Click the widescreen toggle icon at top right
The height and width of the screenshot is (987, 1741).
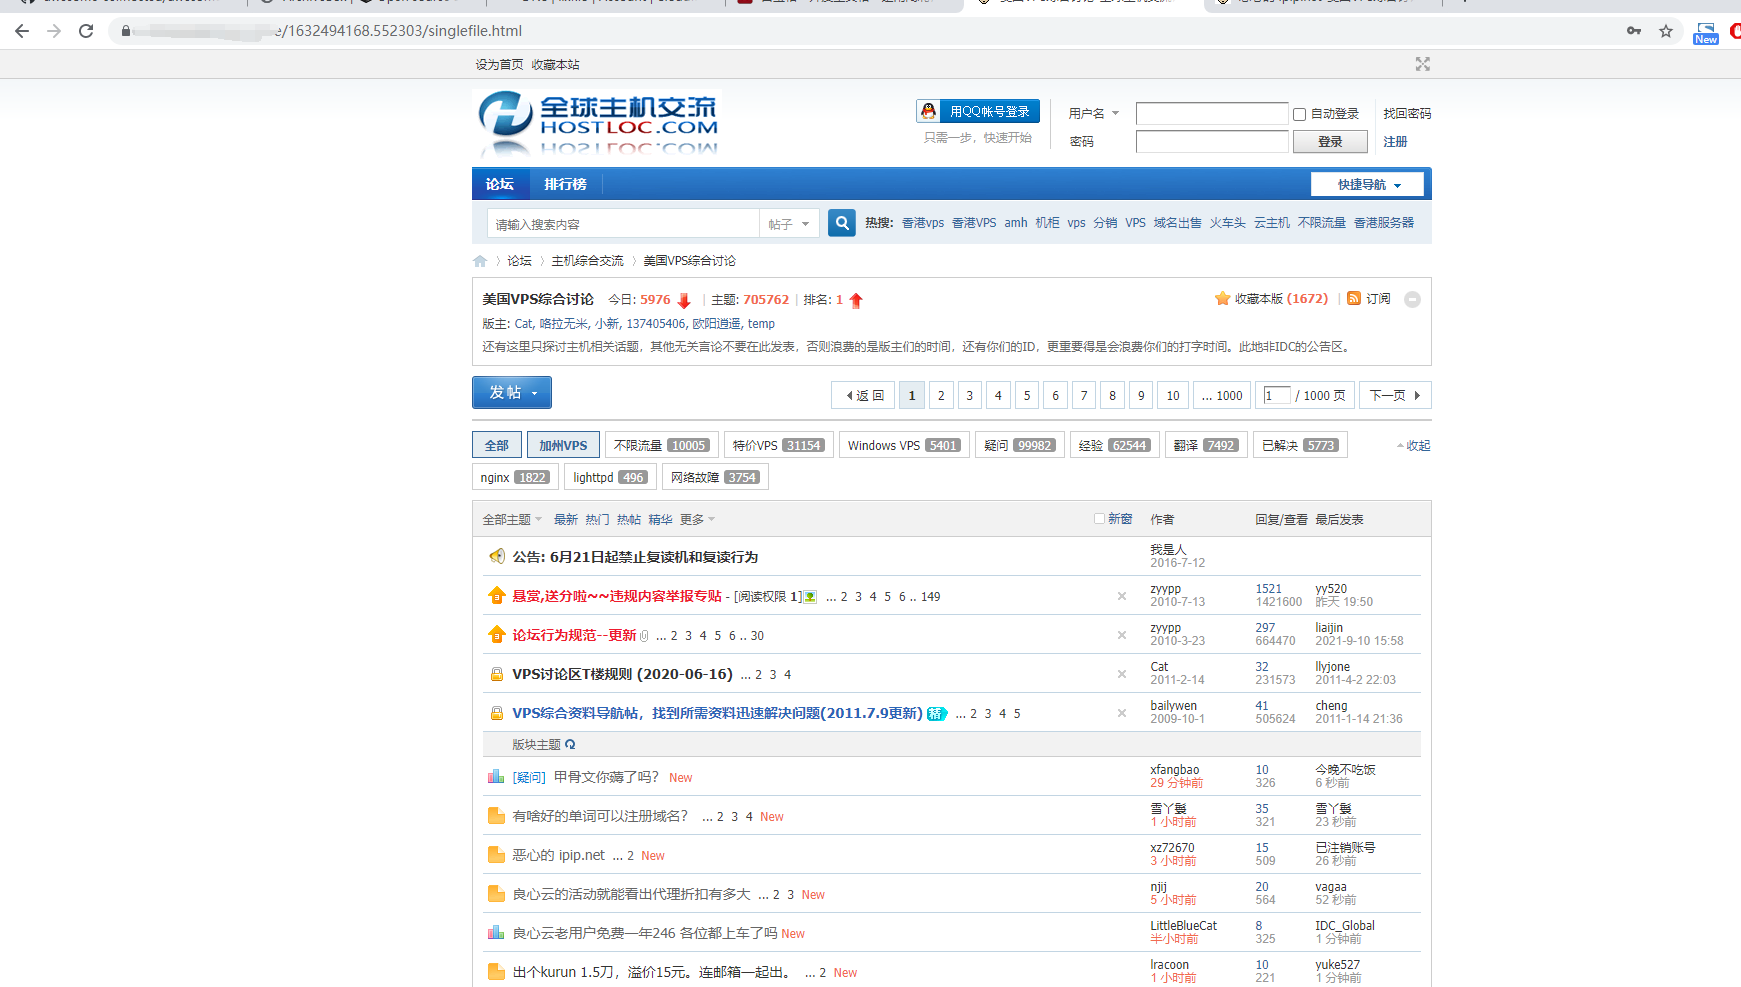(x=1422, y=64)
